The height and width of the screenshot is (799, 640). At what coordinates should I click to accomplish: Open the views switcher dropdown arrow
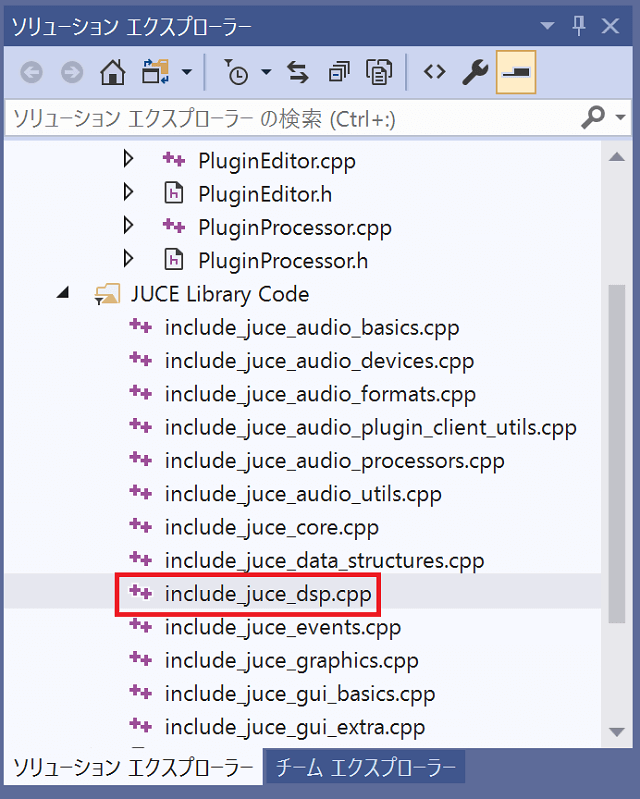point(187,72)
